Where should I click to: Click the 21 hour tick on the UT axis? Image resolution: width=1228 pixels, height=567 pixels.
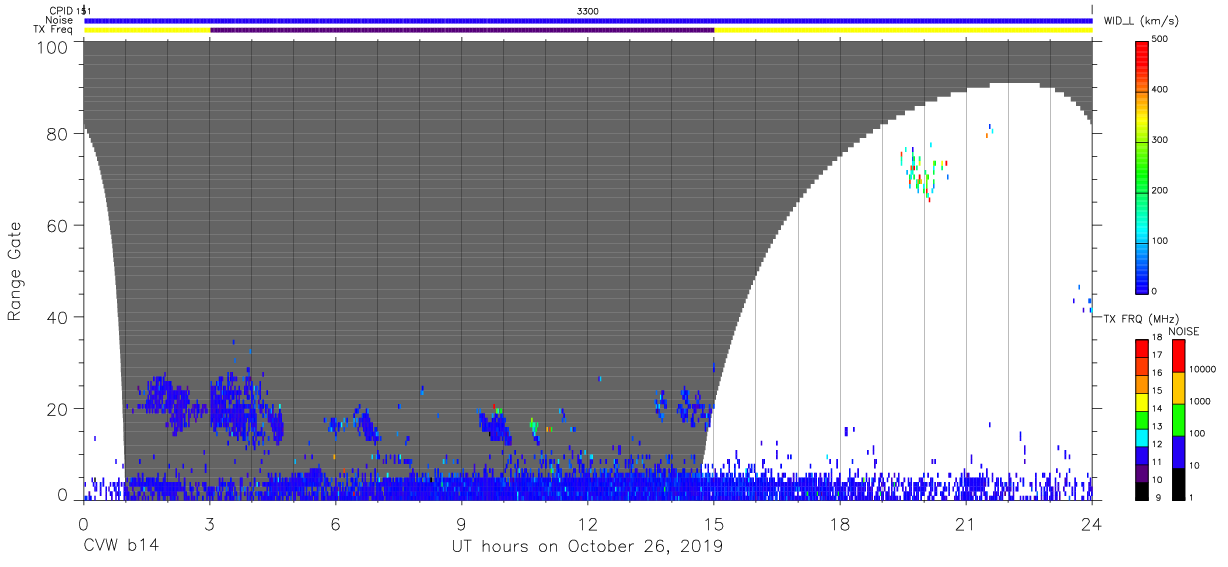[x=965, y=523]
